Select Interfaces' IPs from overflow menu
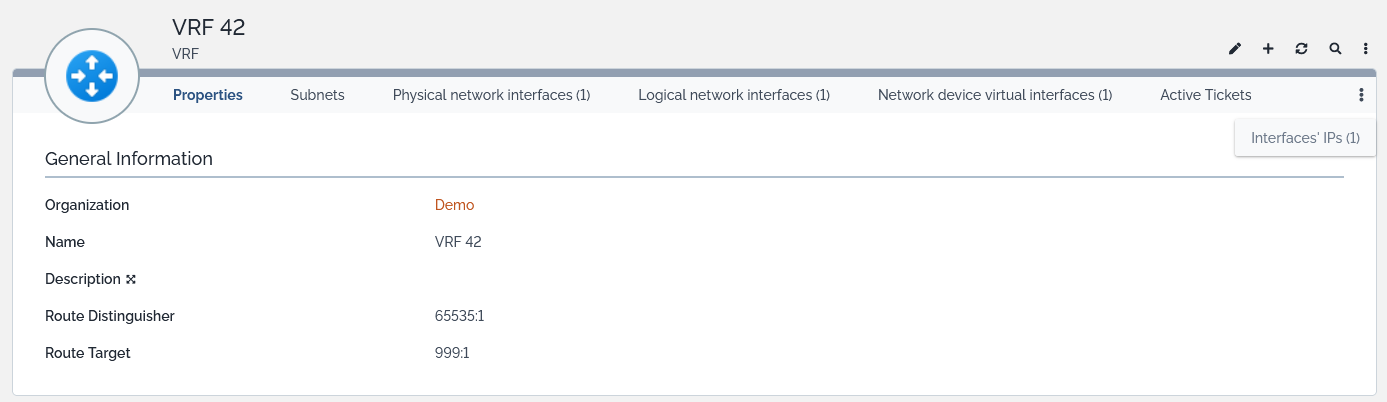The height and width of the screenshot is (402, 1387). tap(1305, 138)
